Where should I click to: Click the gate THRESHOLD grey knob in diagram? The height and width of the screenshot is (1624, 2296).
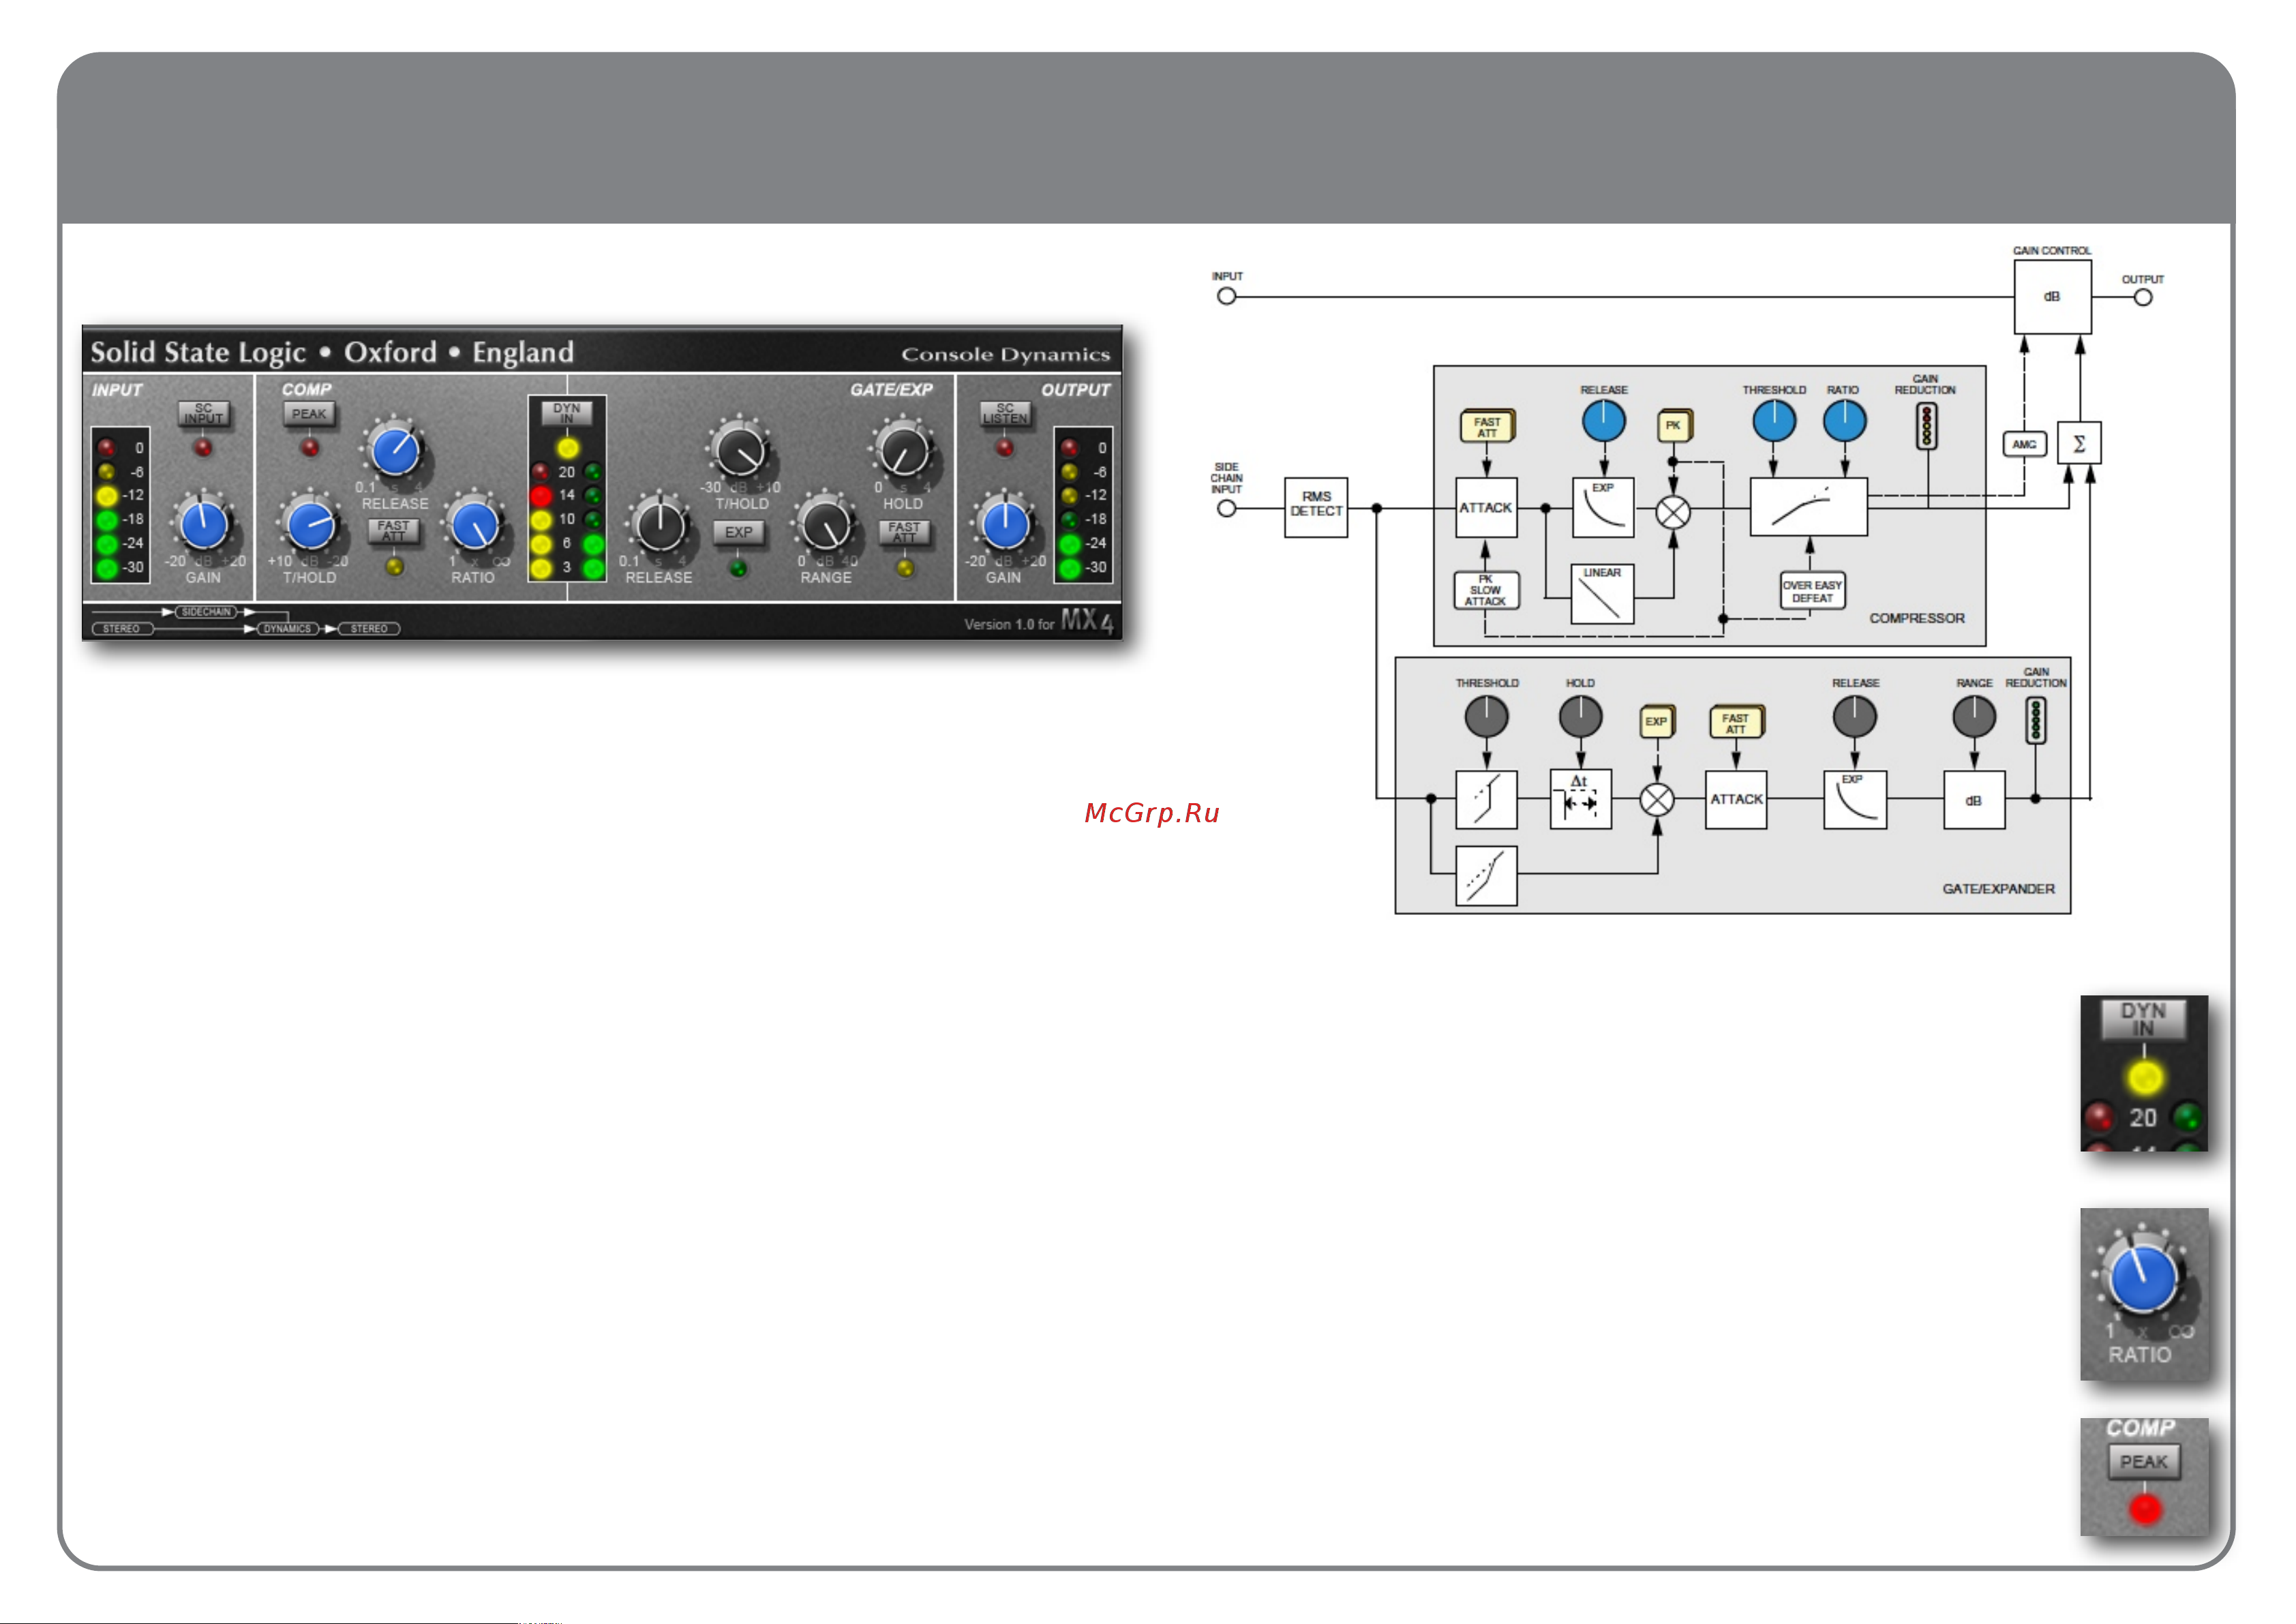(1486, 717)
